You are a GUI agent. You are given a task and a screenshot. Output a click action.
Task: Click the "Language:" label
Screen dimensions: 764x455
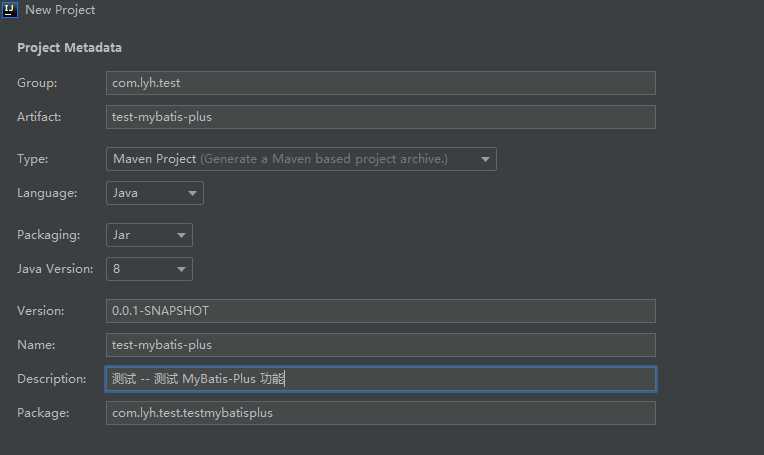click(x=45, y=193)
